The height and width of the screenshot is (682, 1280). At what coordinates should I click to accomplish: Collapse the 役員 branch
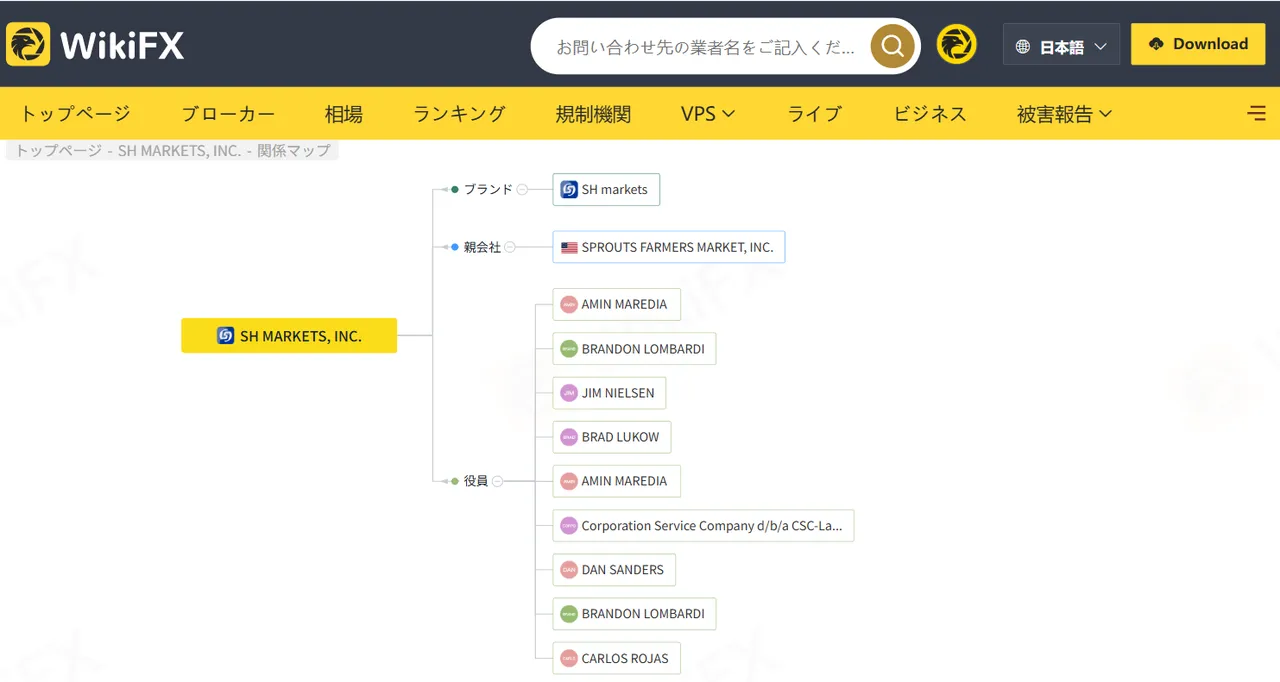click(497, 481)
